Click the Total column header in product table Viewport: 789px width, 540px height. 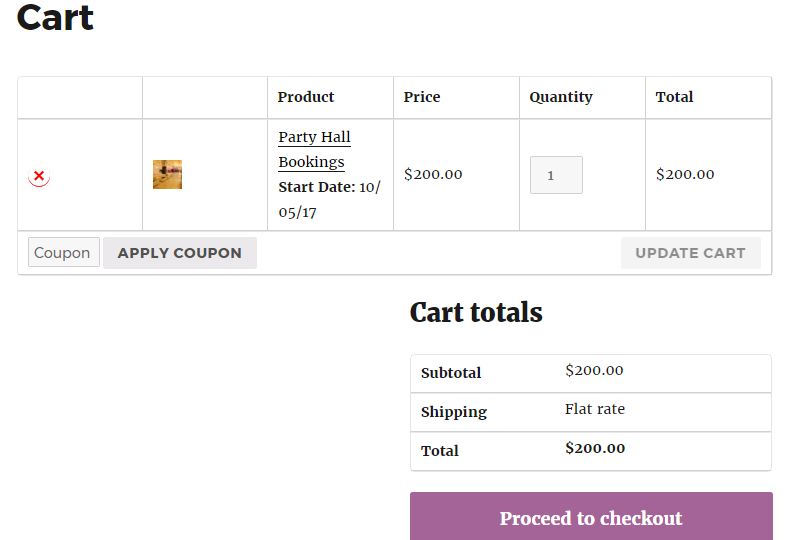pos(674,97)
